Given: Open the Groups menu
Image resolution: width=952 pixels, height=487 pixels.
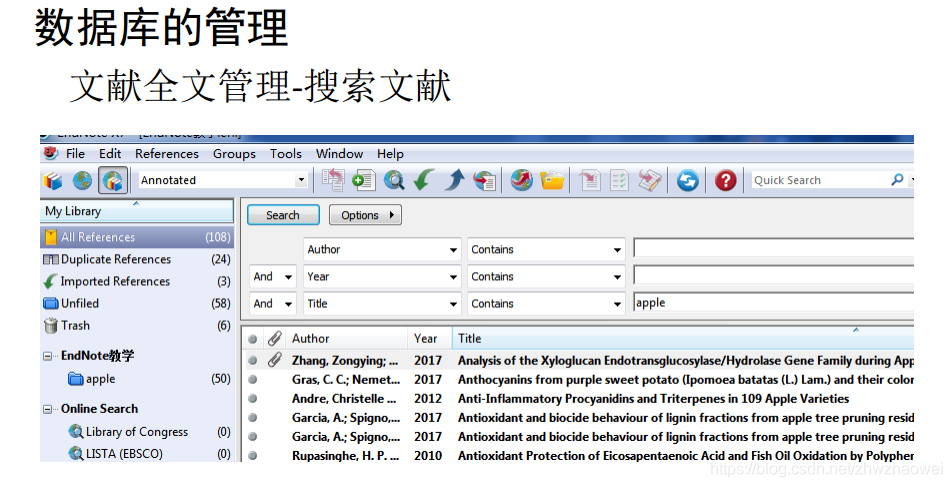Looking at the screenshot, I should (x=234, y=154).
